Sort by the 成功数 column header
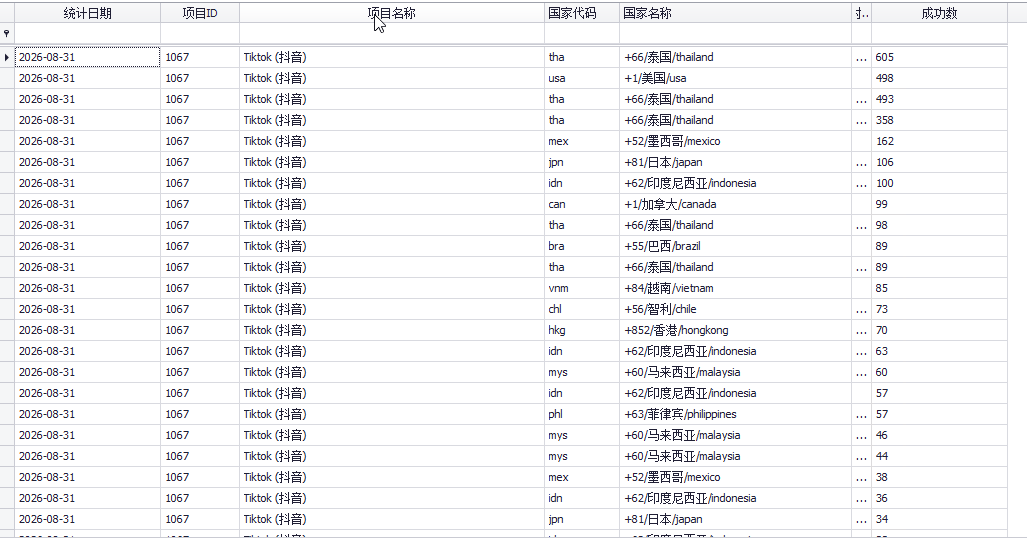This screenshot has height=538, width=1027. [x=939, y=12]
